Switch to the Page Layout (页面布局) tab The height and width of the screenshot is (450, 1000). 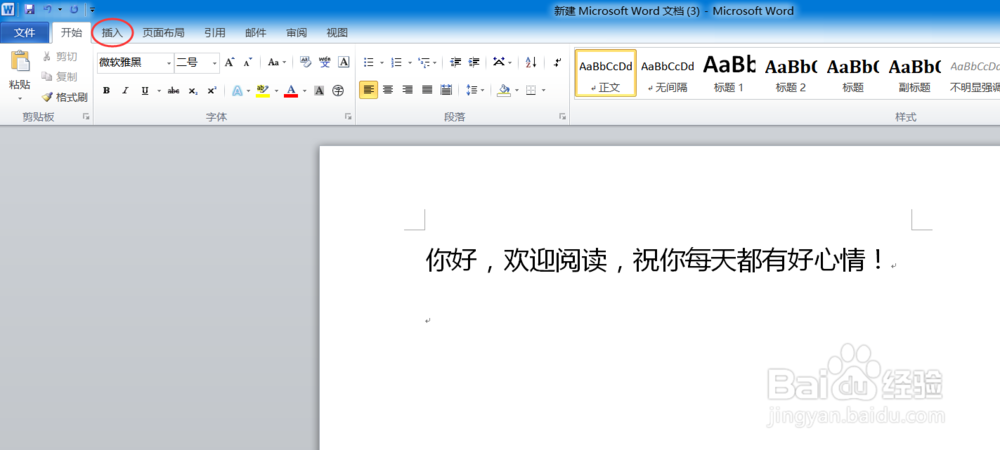(x=163, y=33)
